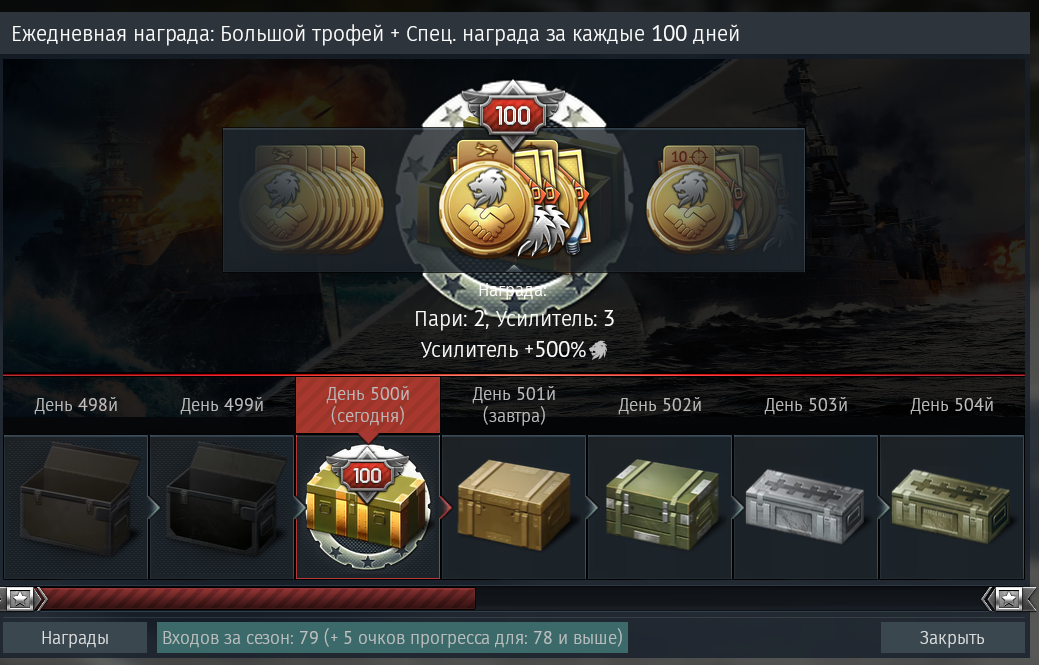Click the red season progress bar
The image size is (1039, 665).
click(x=258, y=599)
